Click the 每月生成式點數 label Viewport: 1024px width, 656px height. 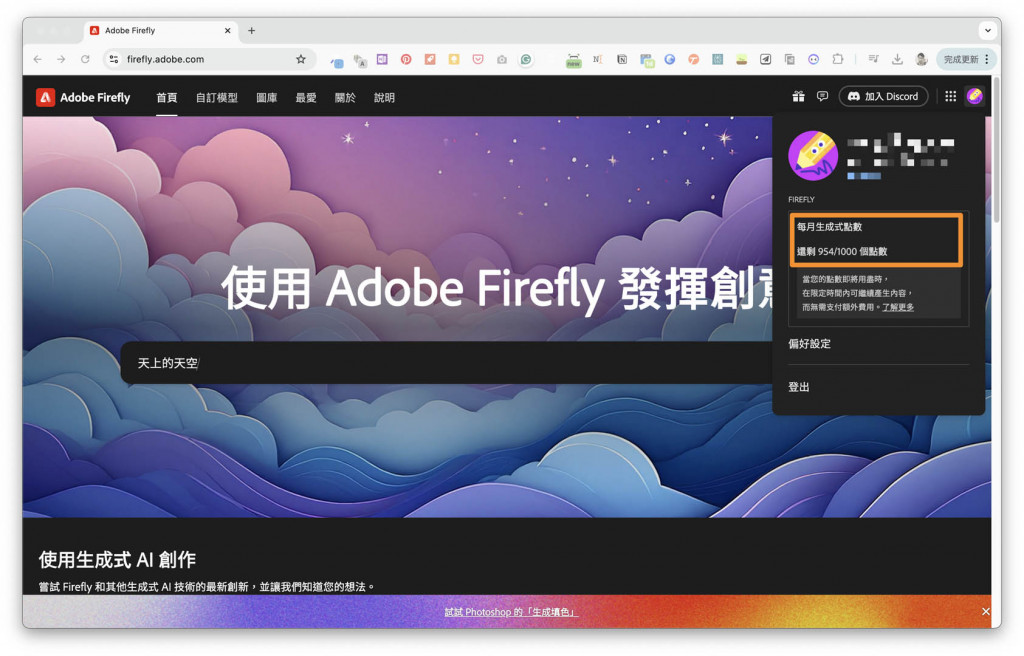829,227
